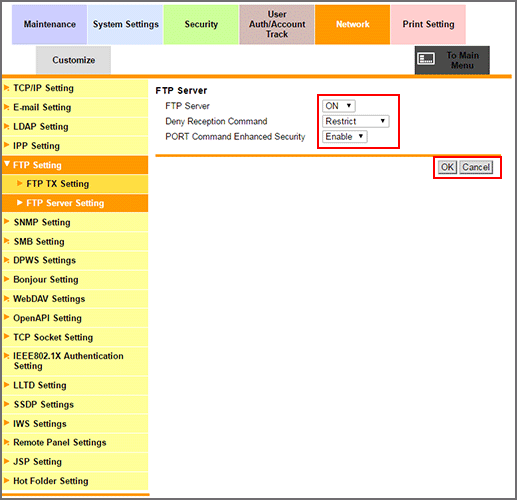The height and width of the screenshot is (500, 517).
Task: Click the arrow icon next to WebDAV Settings
Action: pos(7,298)
